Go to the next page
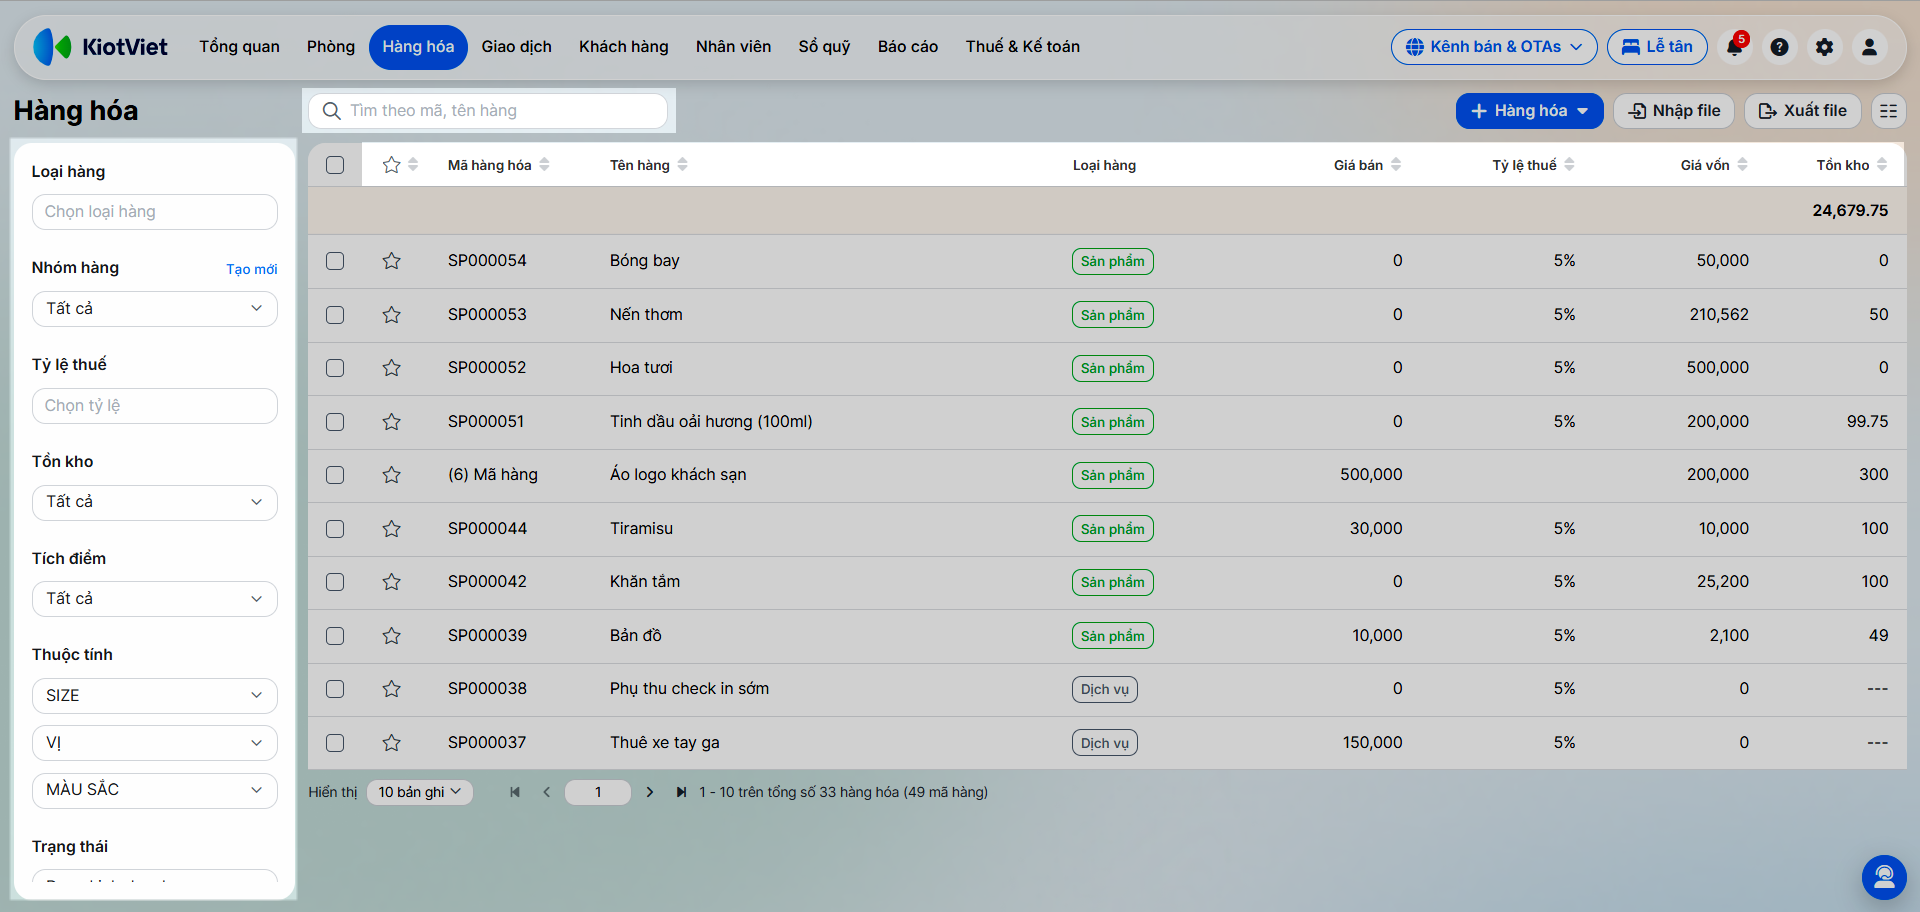Screen dimensions: 1920x912 [650, 792]
